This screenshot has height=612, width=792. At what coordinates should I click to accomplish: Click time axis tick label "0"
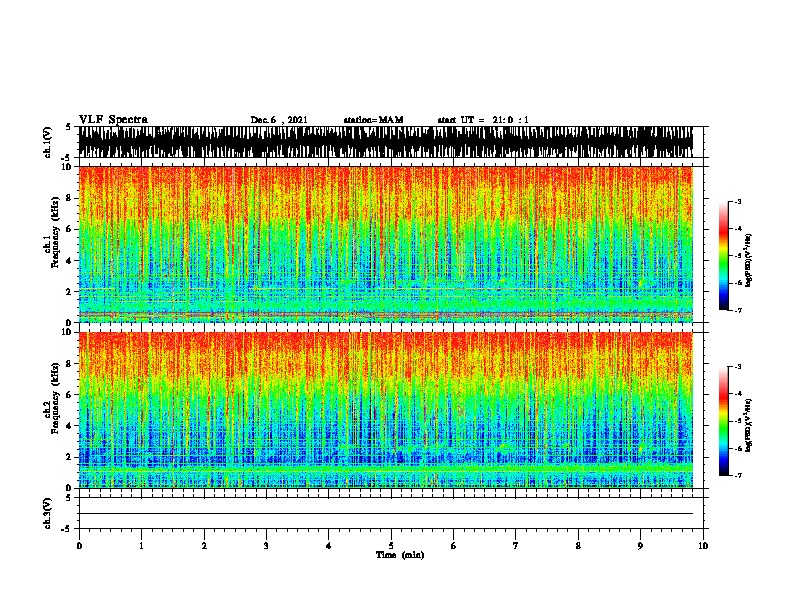(79, 546)
